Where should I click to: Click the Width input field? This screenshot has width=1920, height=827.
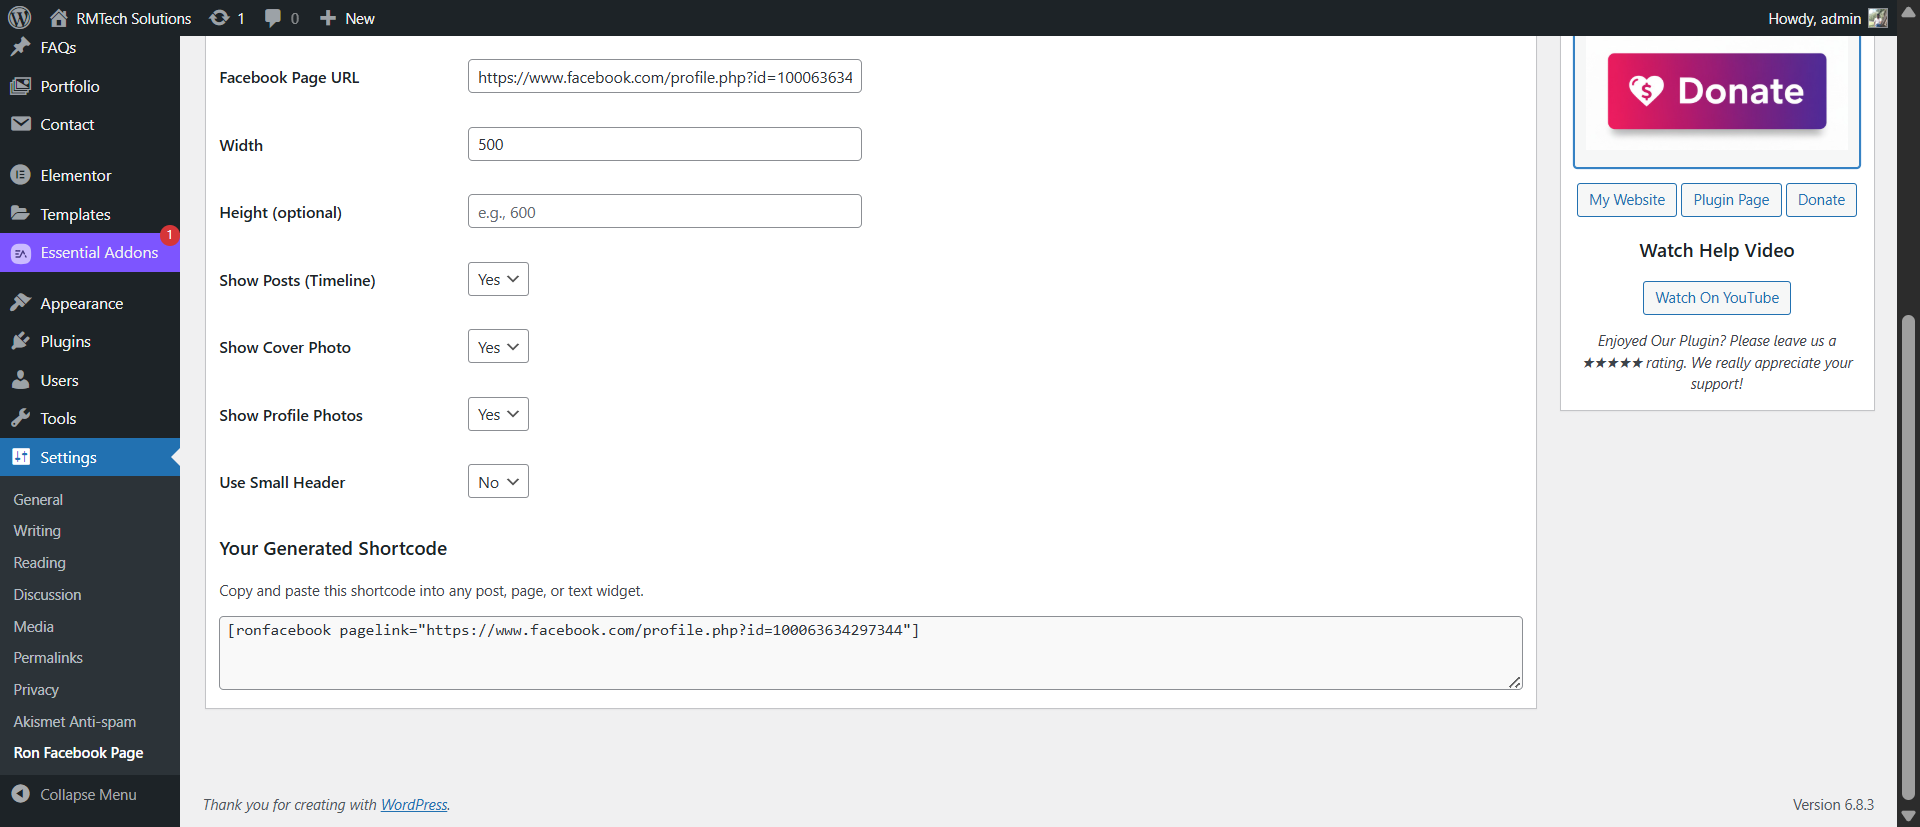665,144
